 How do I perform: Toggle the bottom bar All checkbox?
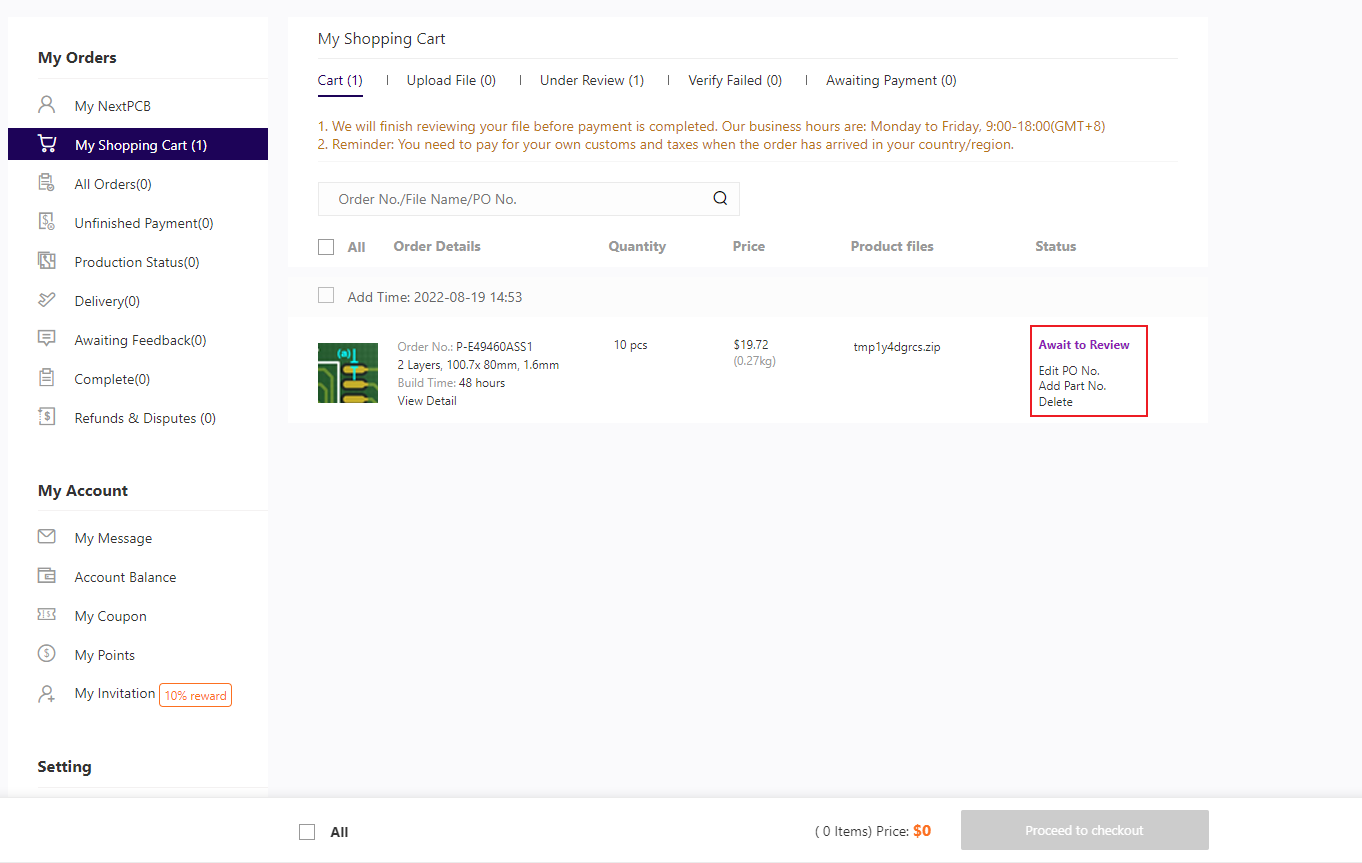[x=308, y=832]
